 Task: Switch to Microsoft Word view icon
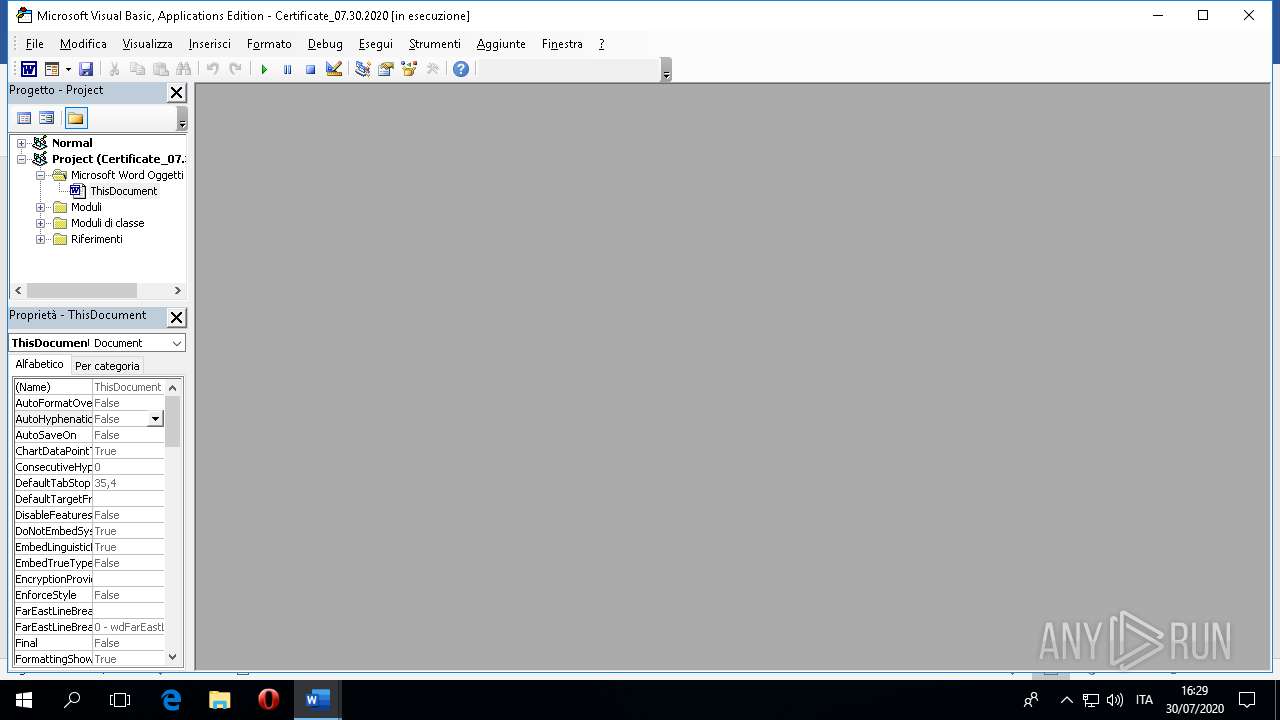coord(29,69)
